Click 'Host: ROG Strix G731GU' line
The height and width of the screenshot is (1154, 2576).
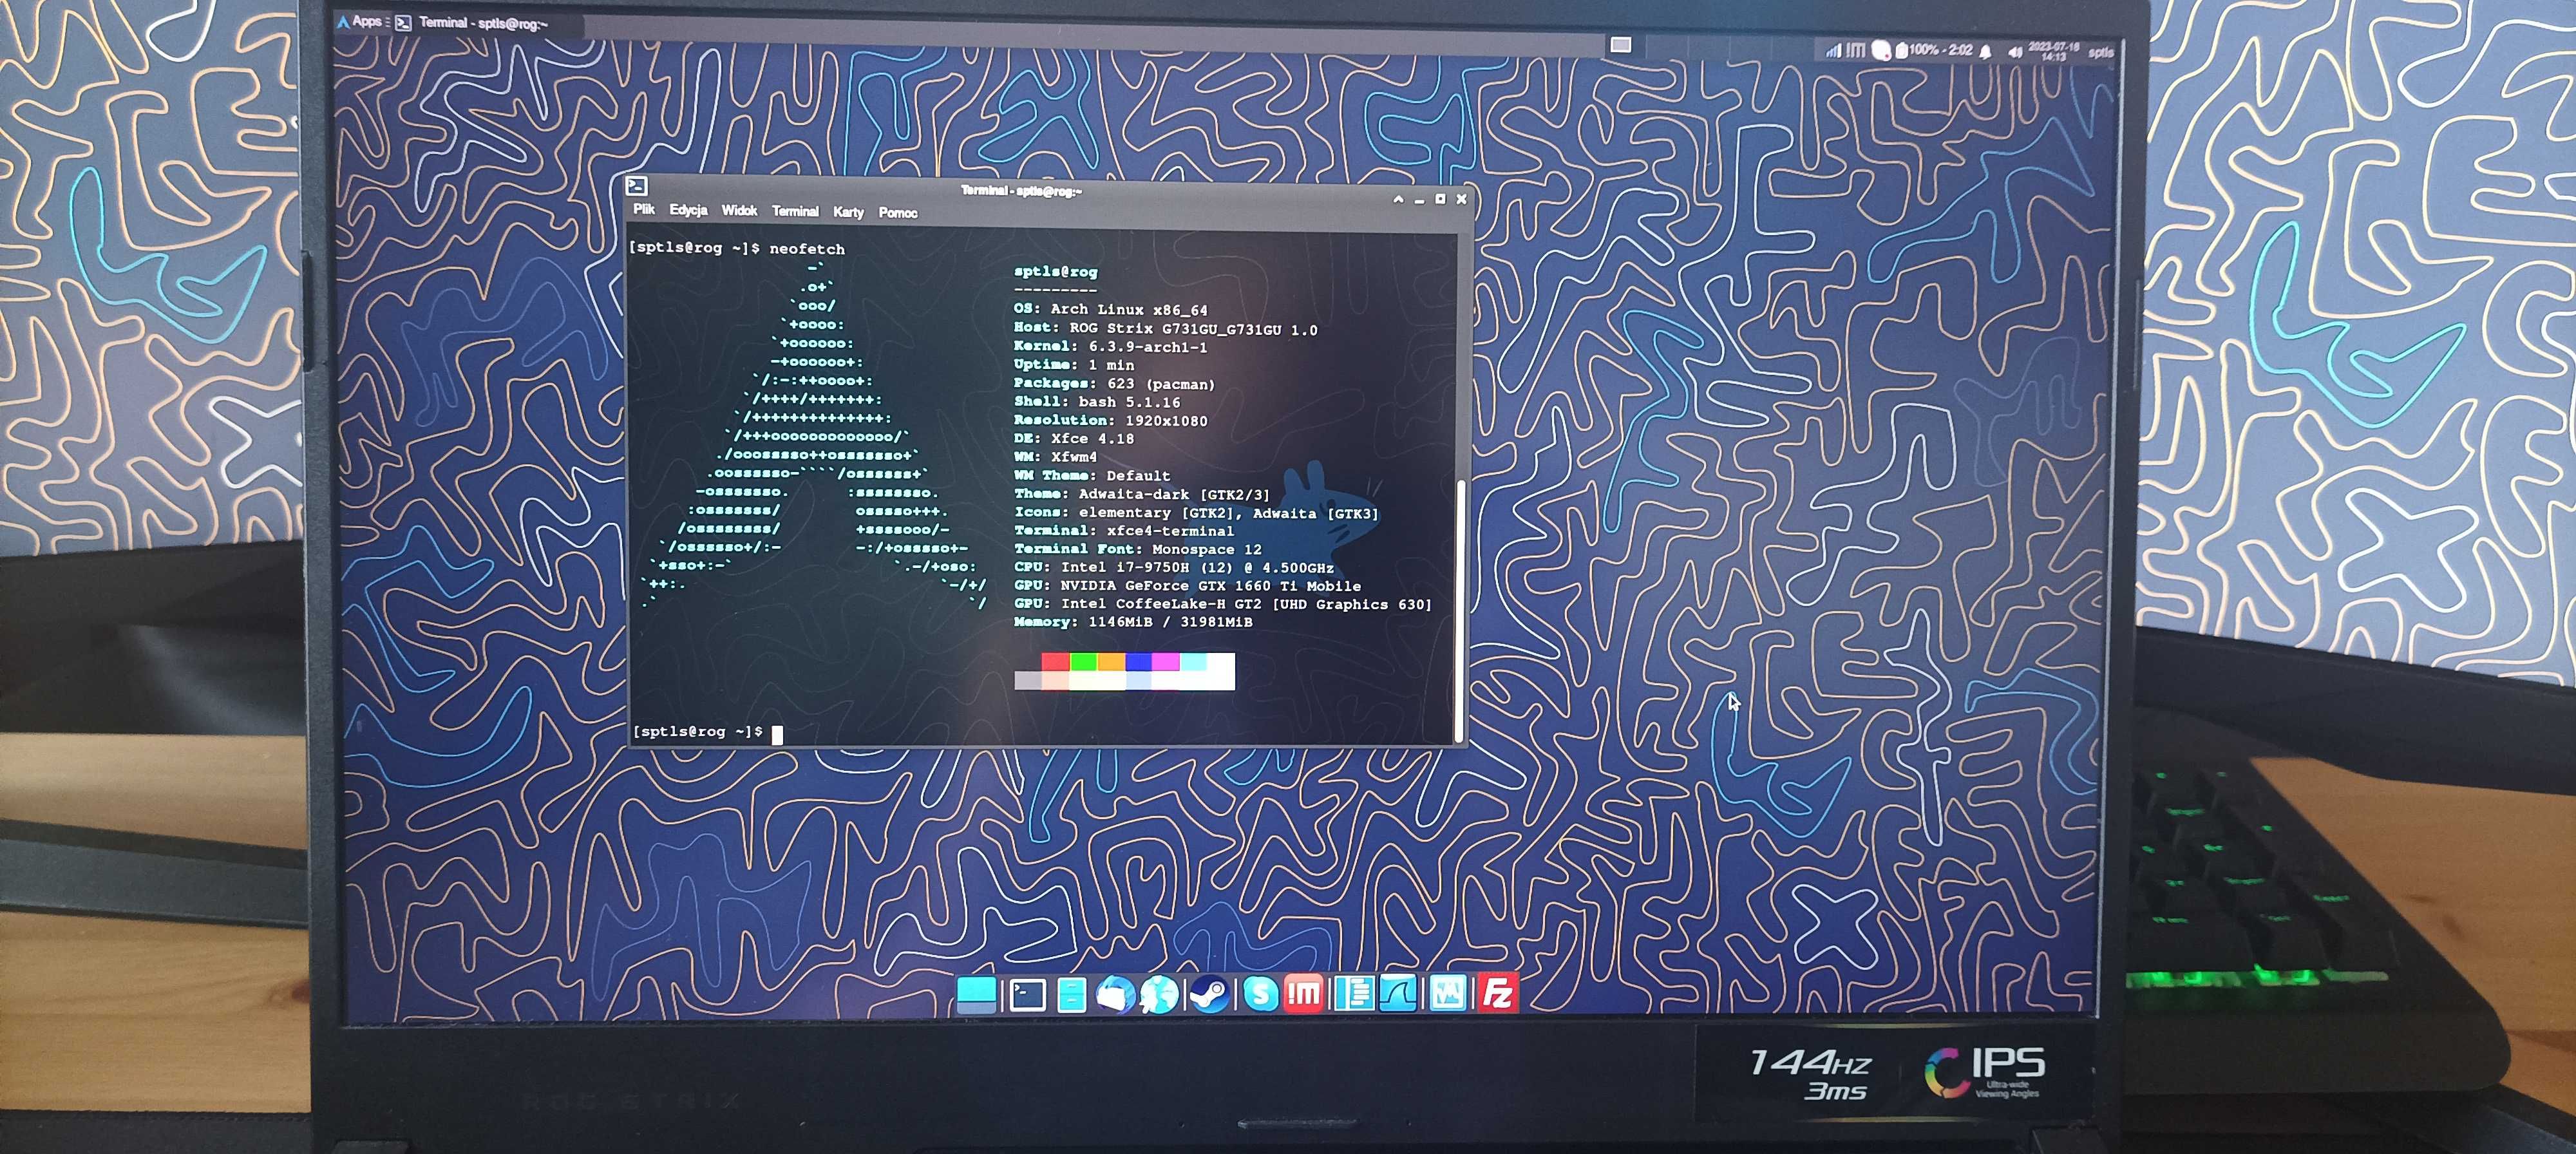click(1165, 329)
